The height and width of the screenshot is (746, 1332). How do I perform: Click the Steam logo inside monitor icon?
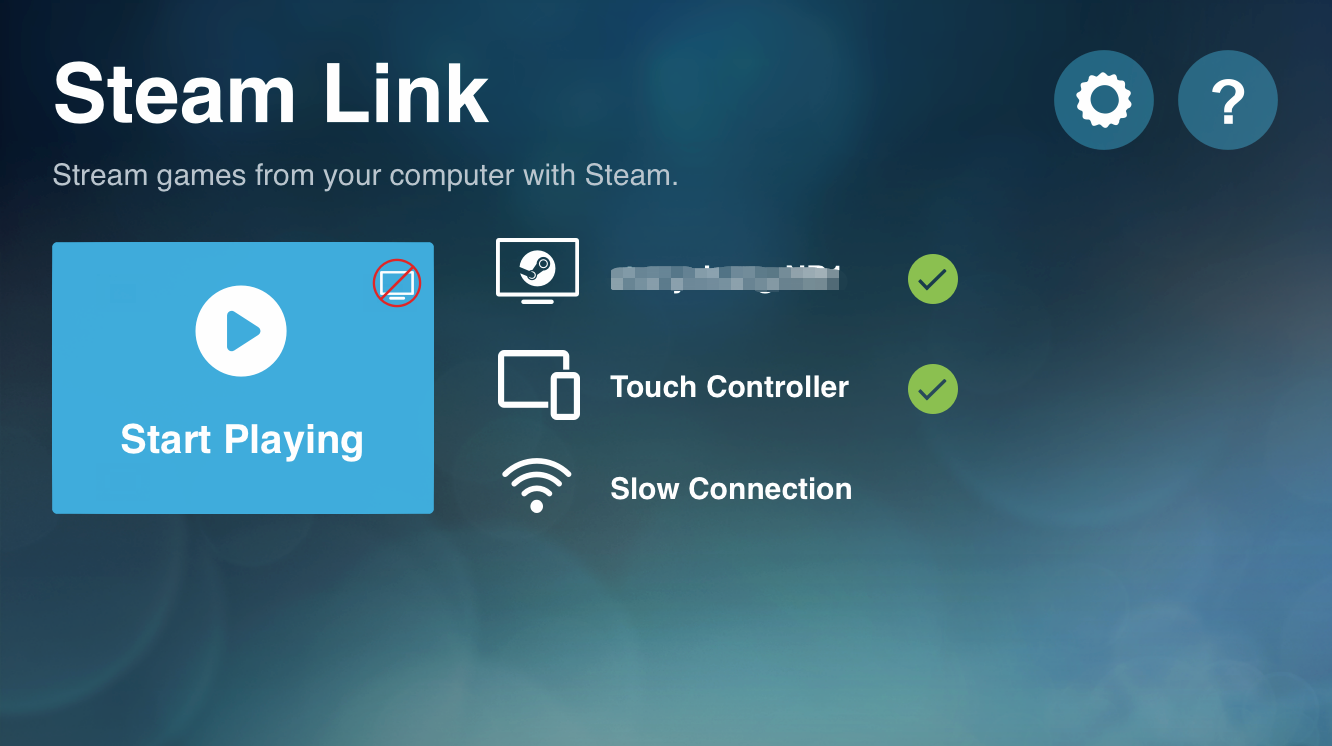pos(537,267)
